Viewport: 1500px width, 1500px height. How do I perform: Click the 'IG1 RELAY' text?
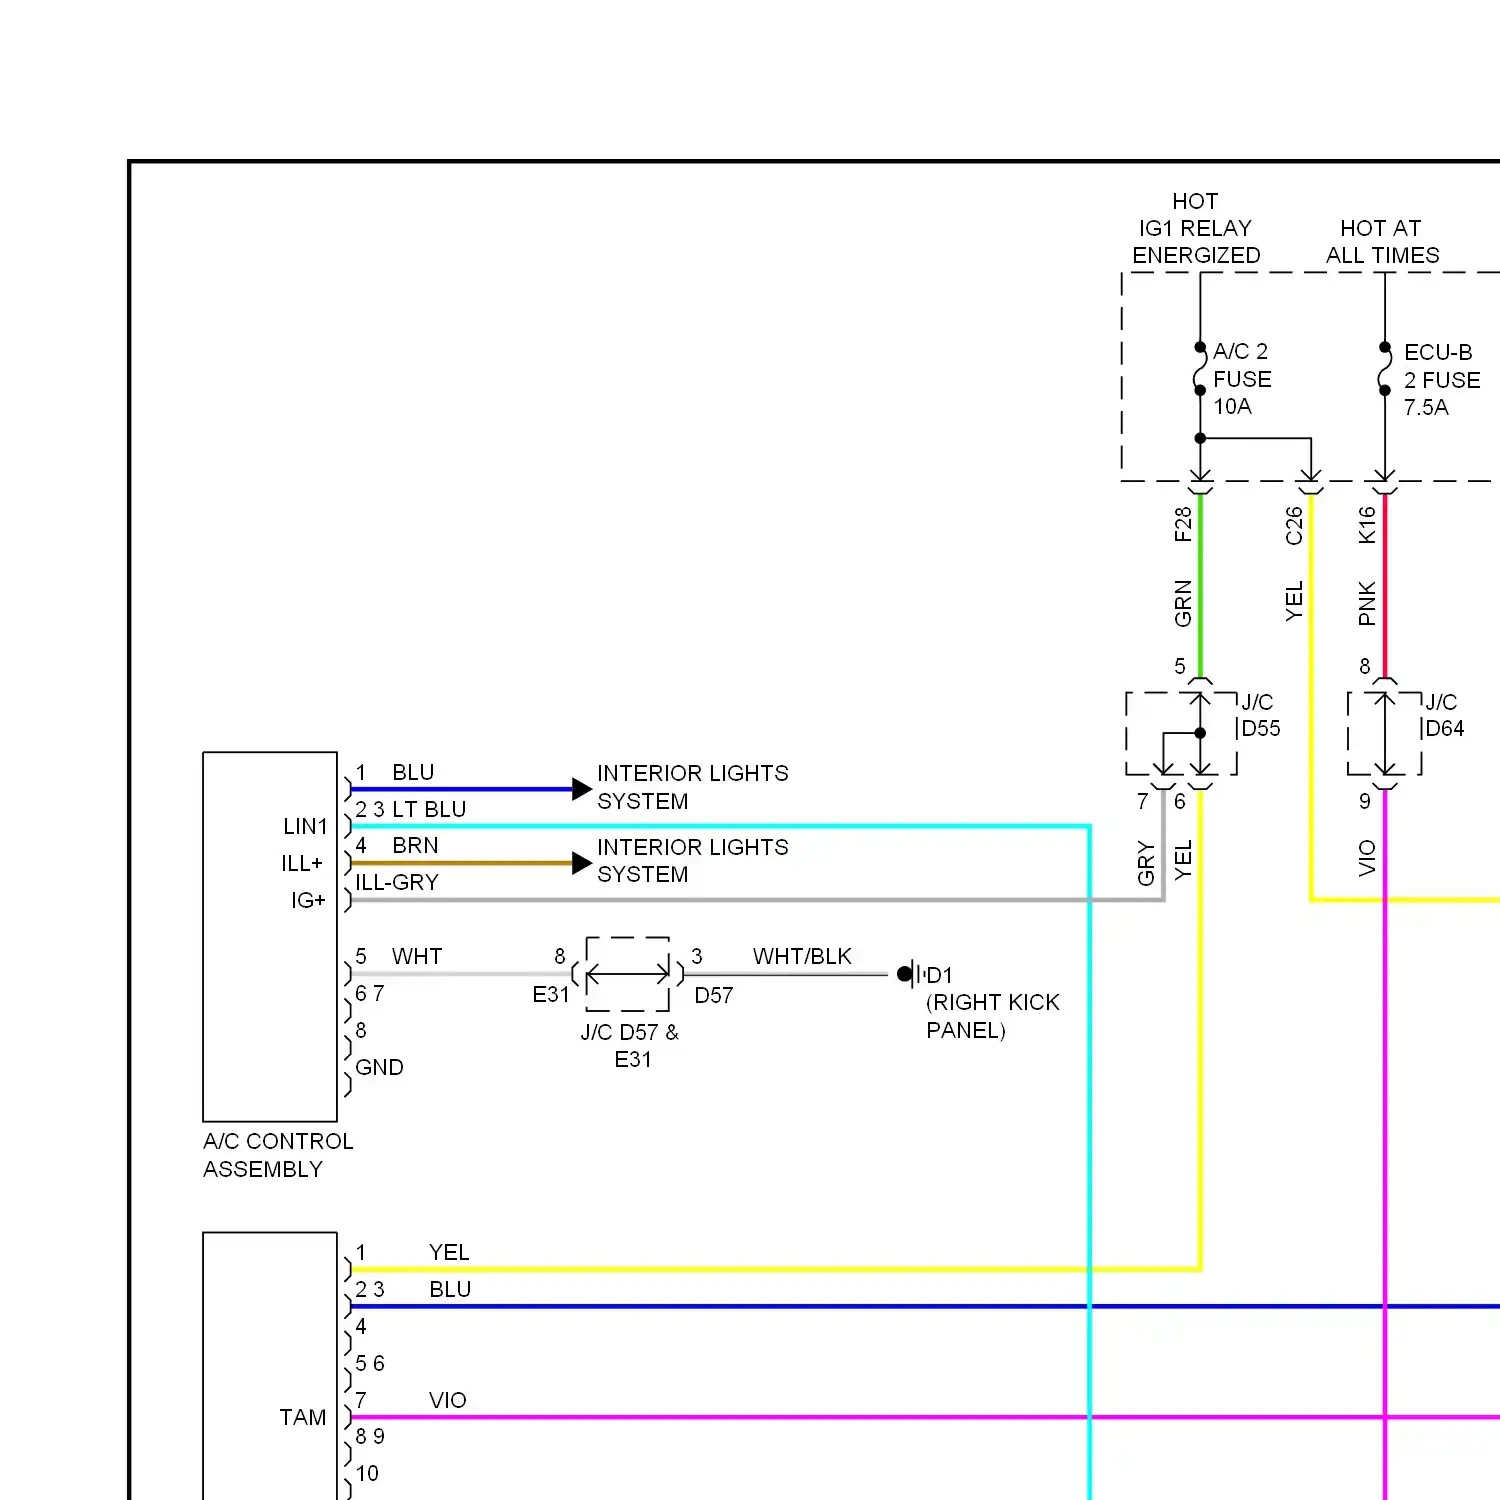(1195, 228)
